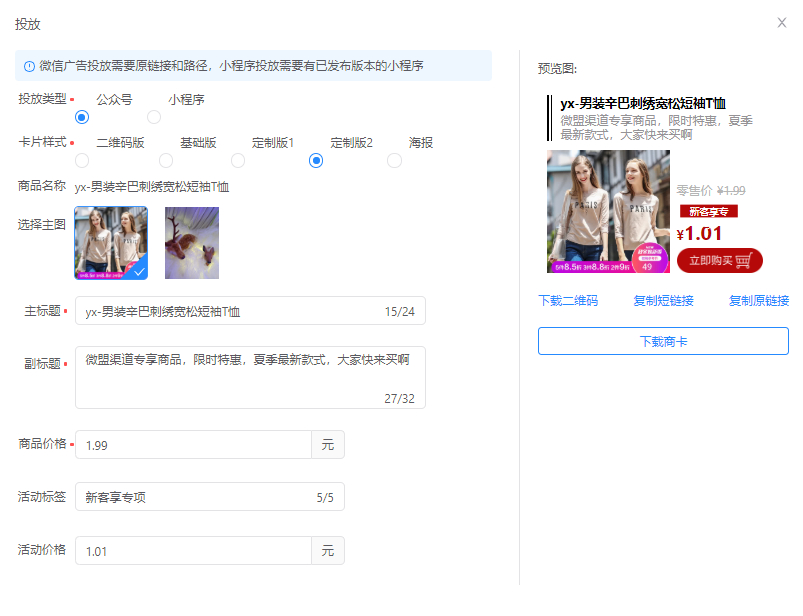803x616 pixels.
Task: Click the preview product image
Action: [608, 211]
